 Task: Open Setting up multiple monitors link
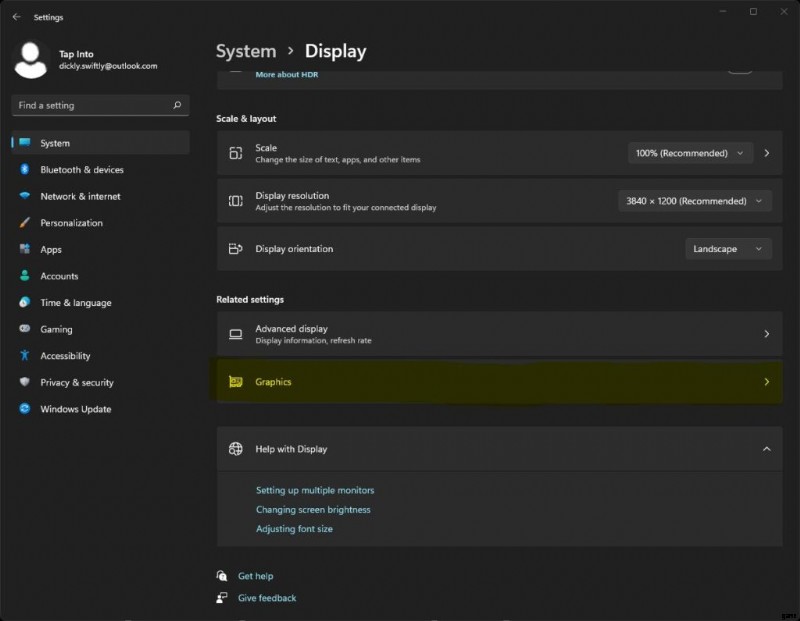coord(315,490)
